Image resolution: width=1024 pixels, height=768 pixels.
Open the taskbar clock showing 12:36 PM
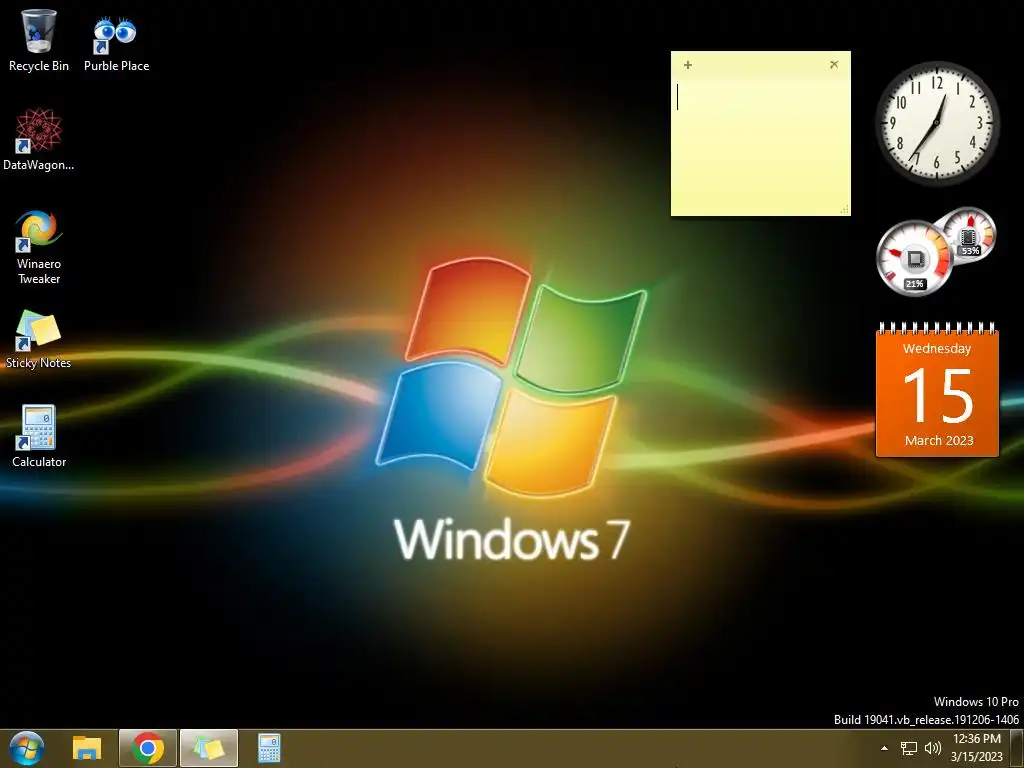coord(976,748)
